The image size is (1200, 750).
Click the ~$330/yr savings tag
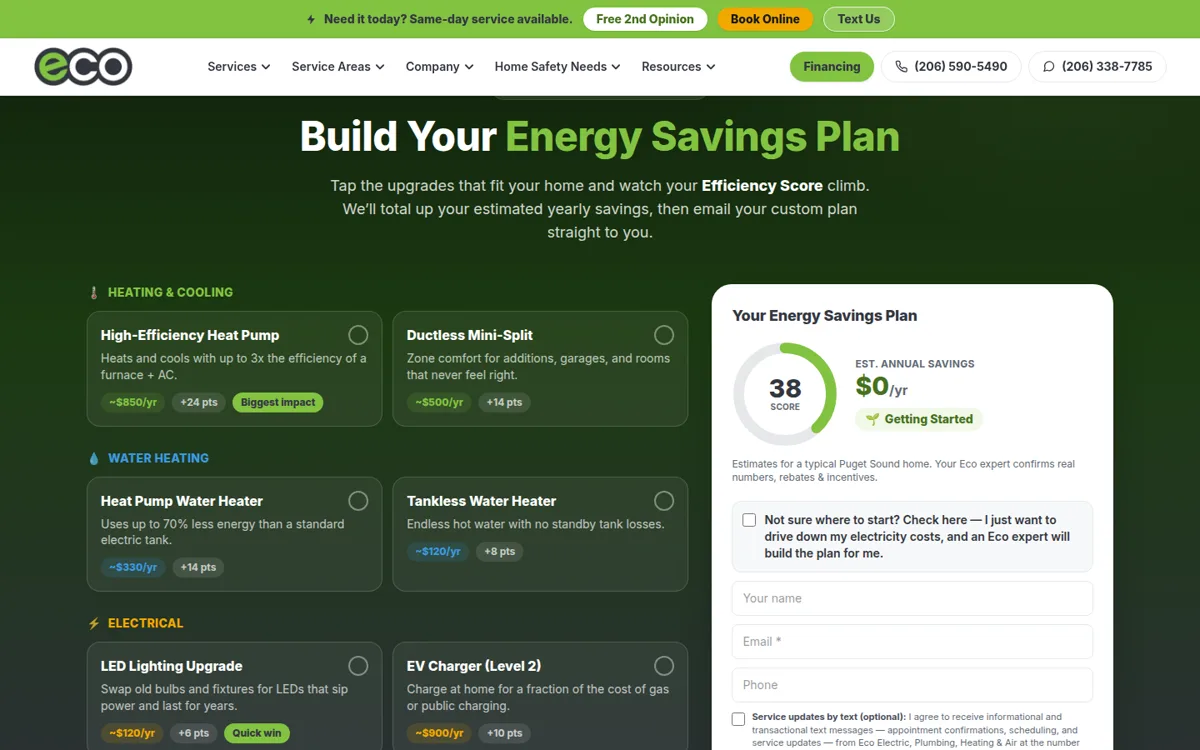click(133, 567)
